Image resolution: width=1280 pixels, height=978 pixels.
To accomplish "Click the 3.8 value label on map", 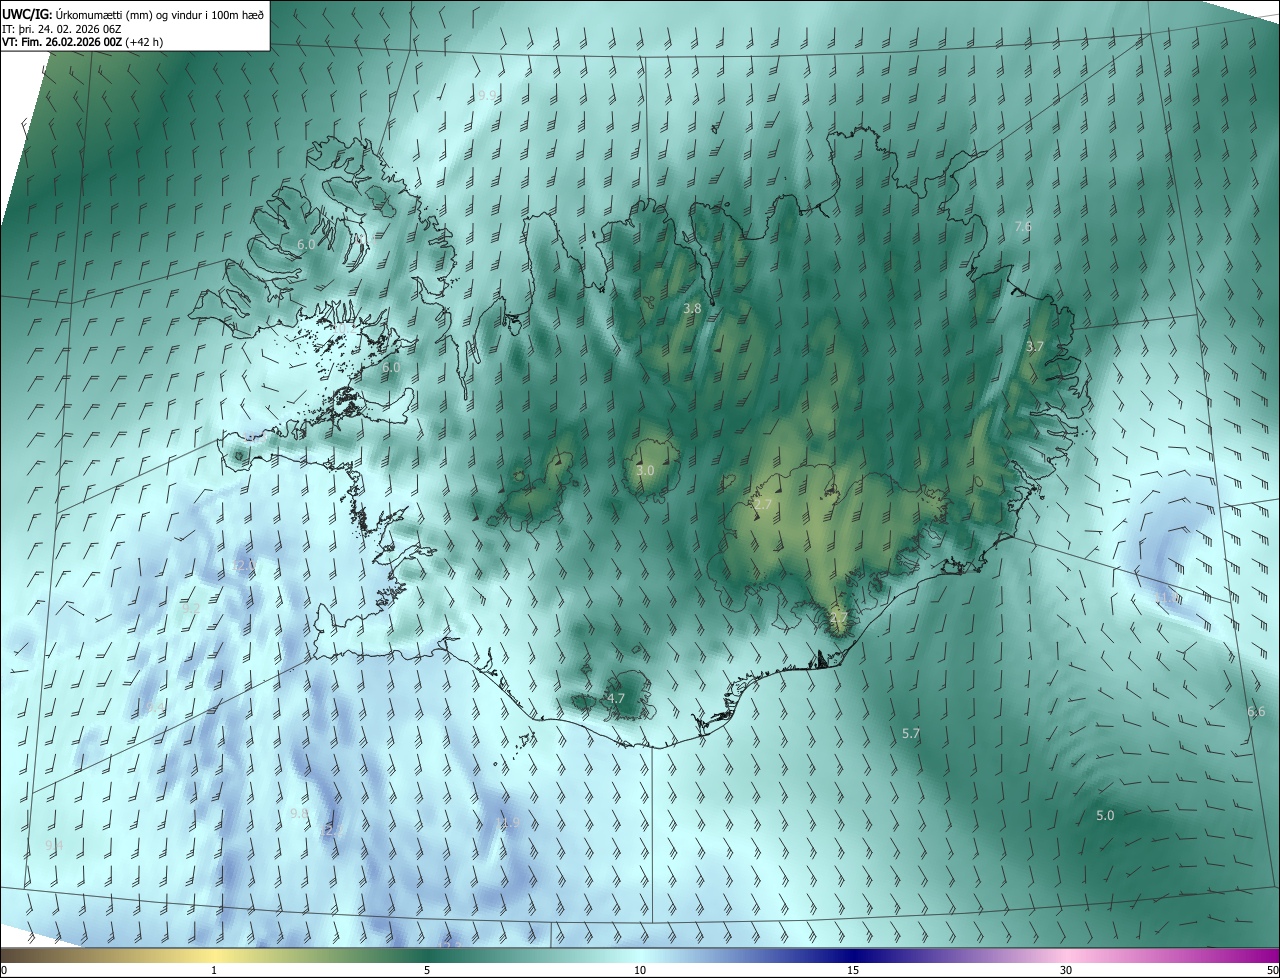I will coord(692,309).
